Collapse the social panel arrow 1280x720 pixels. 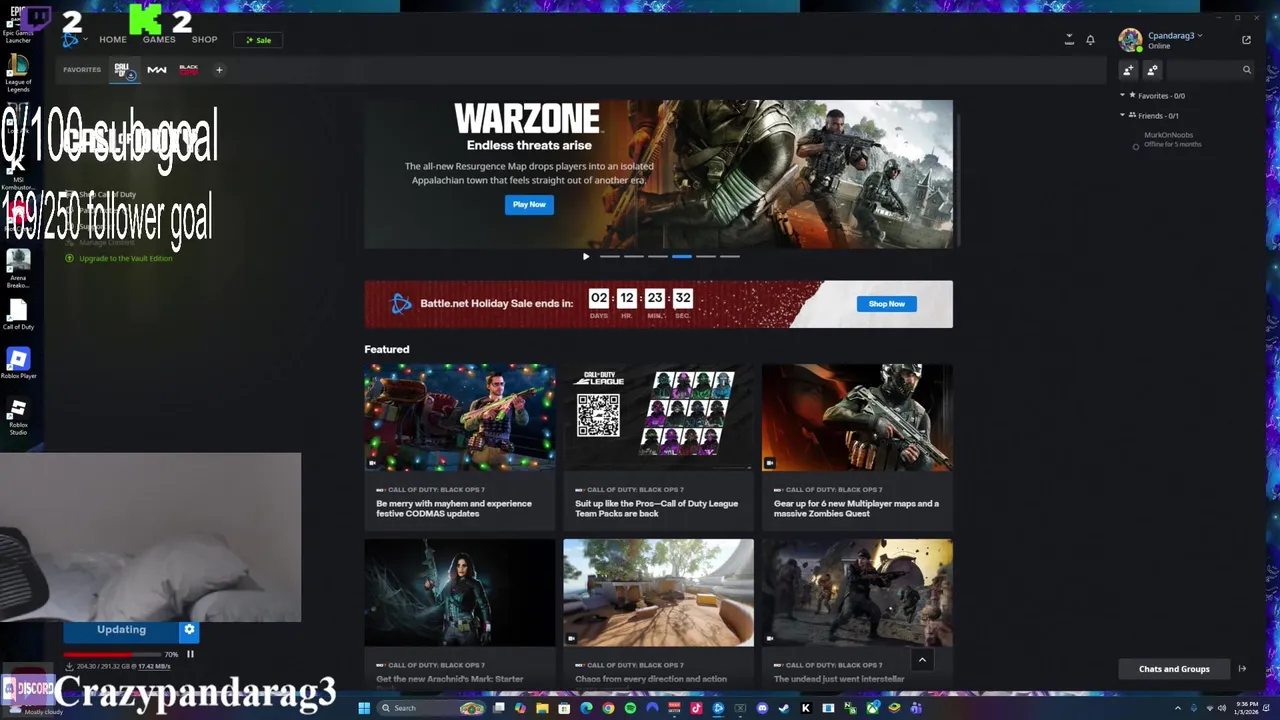[1242, 669]
